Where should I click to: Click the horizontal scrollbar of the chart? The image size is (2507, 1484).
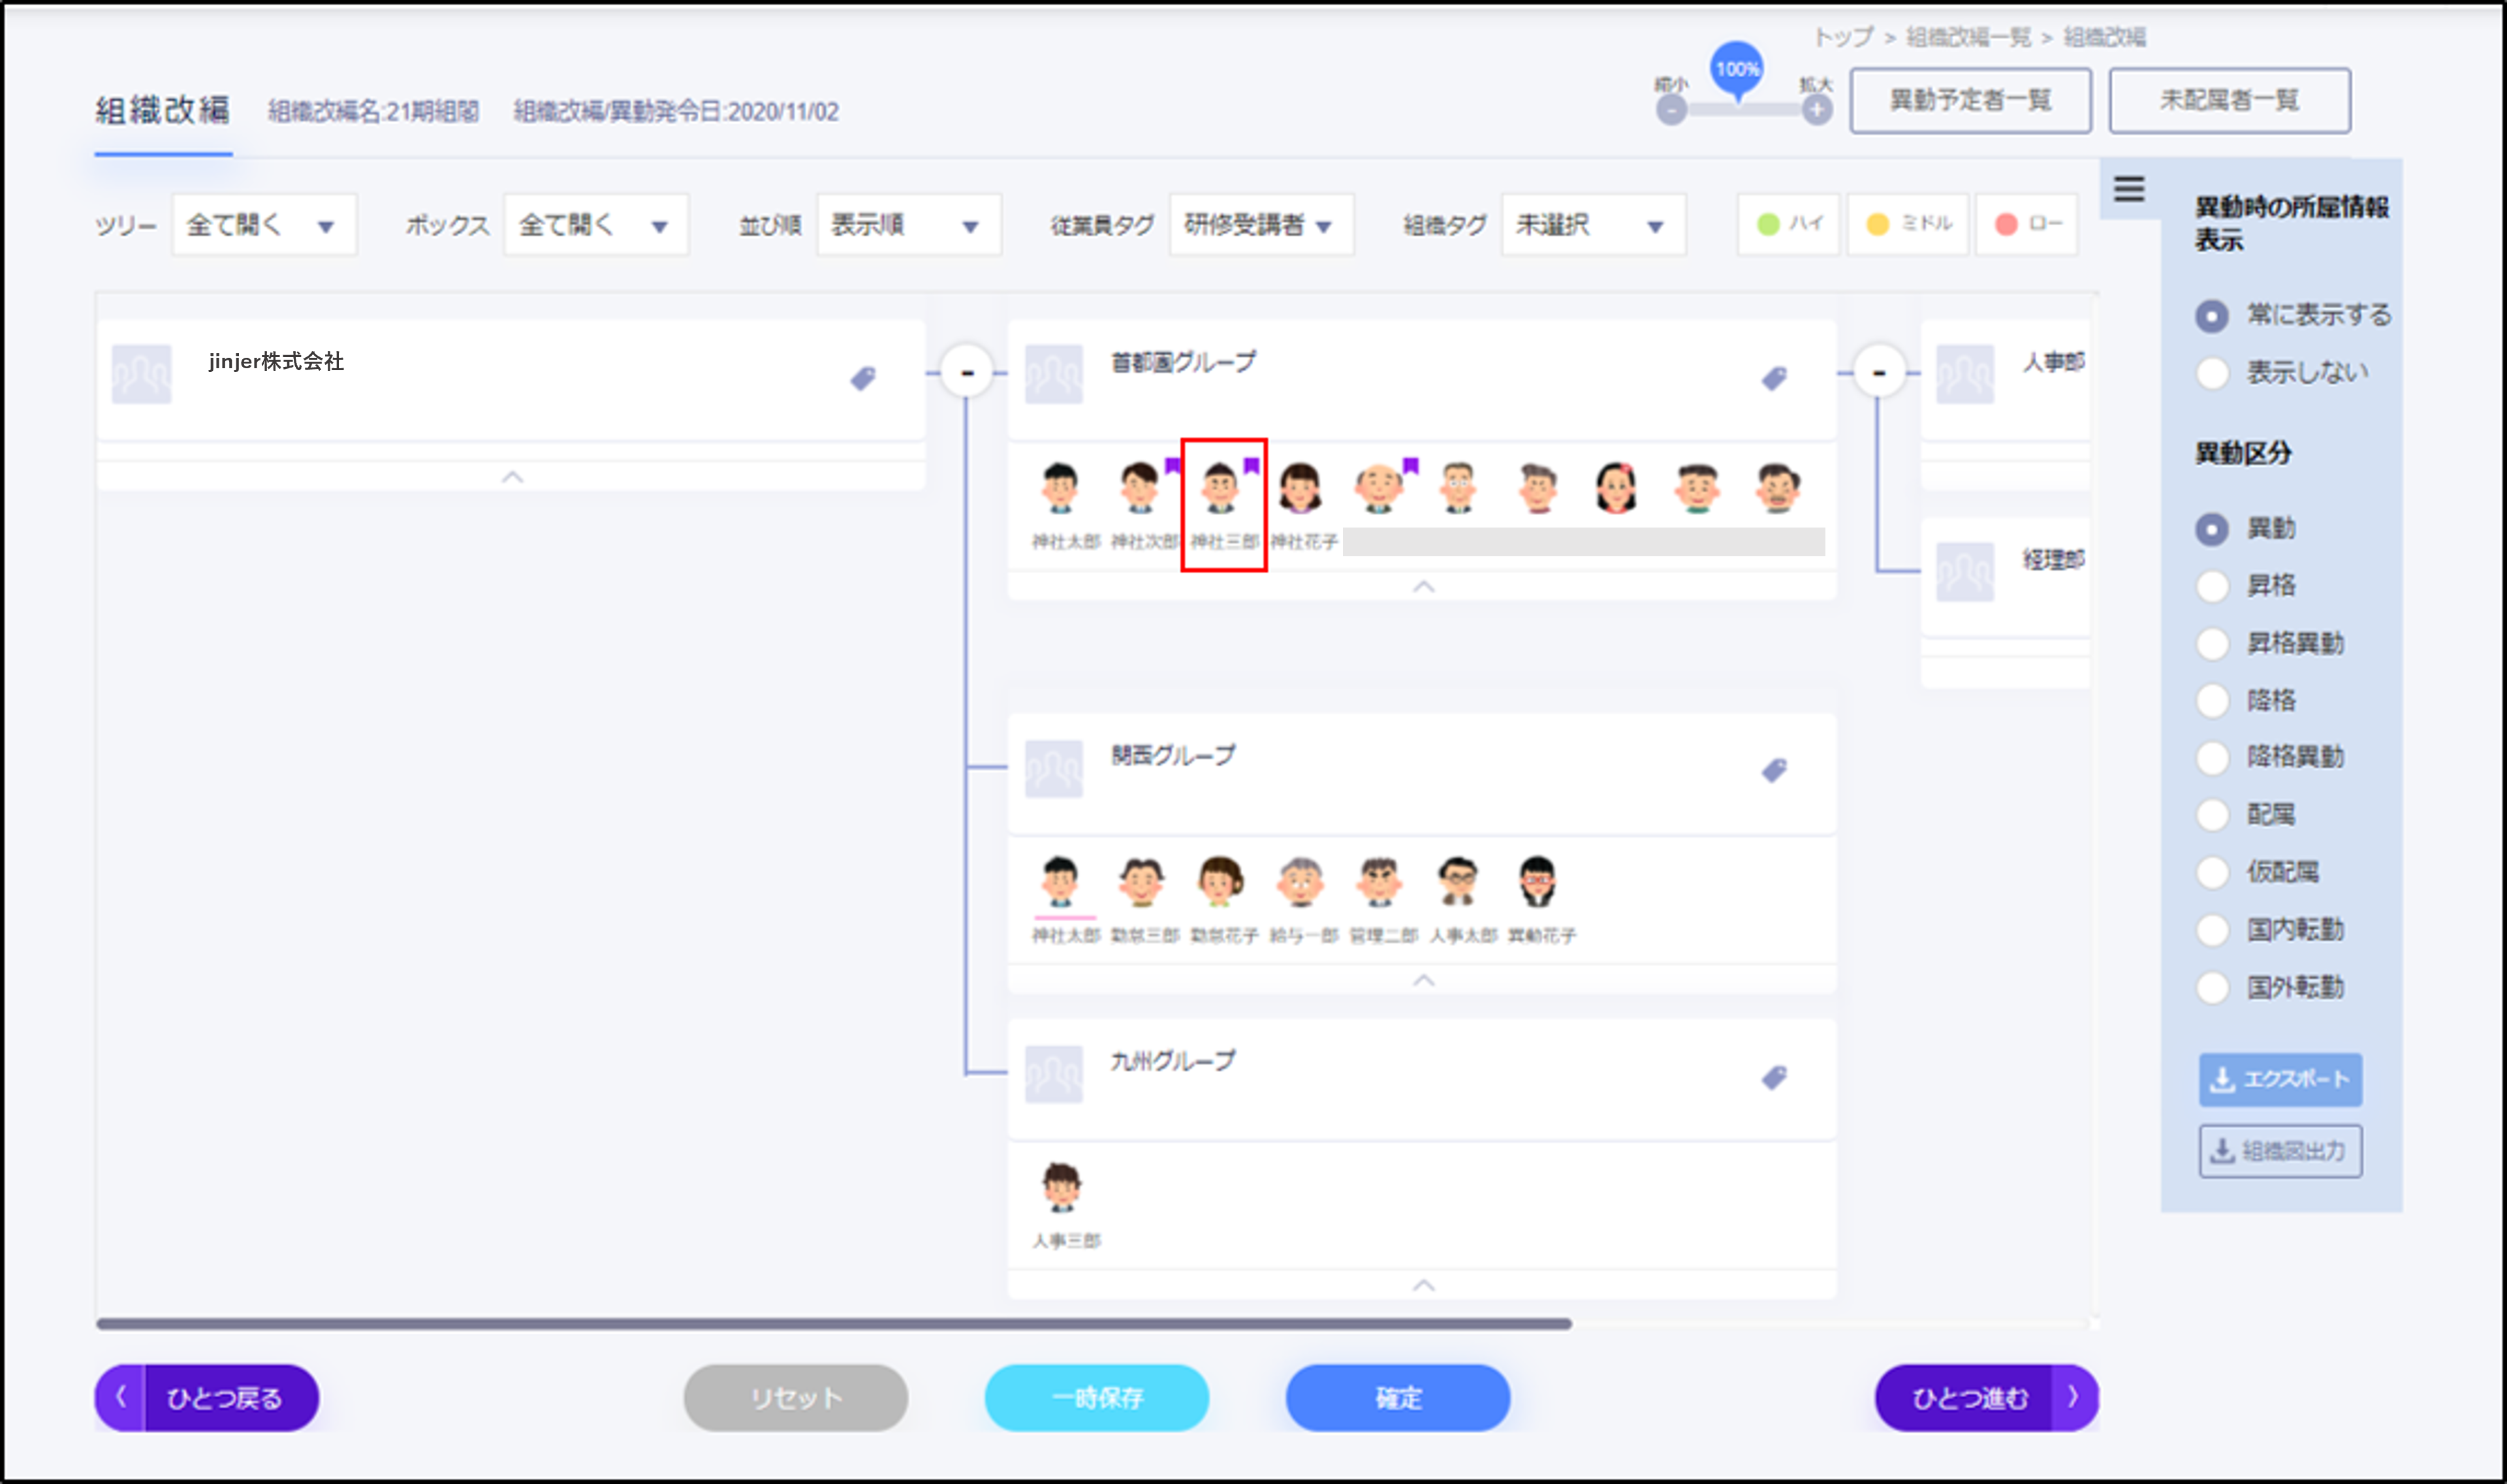pos(834,1324)
